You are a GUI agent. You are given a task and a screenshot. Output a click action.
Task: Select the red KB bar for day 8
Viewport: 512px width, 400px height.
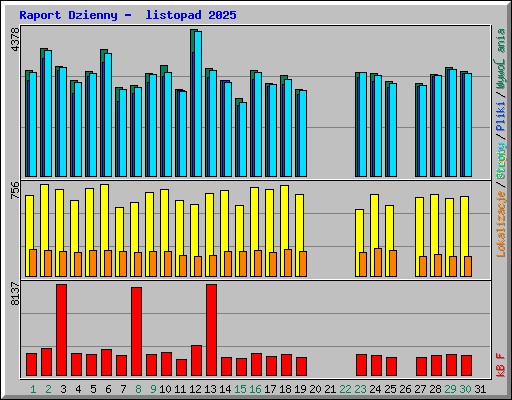(x=136, y=331)
